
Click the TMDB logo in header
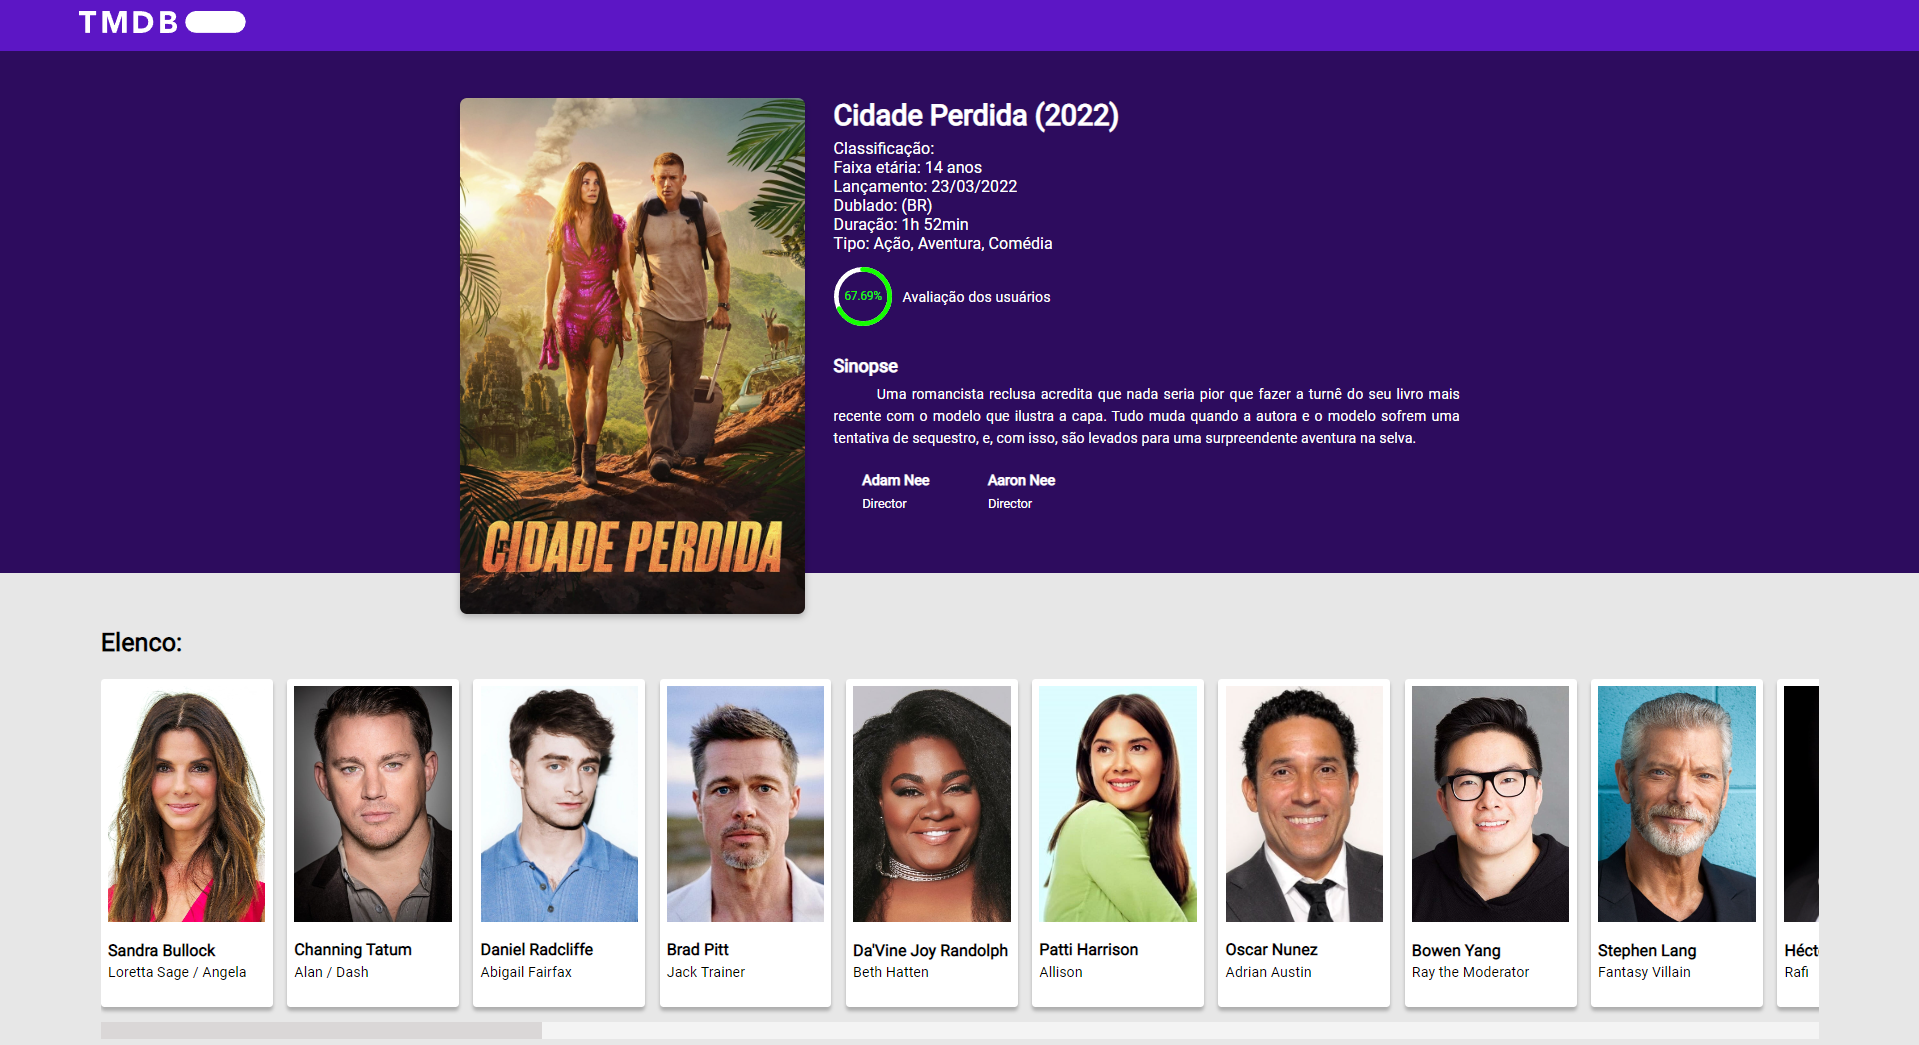pos(162,23)
